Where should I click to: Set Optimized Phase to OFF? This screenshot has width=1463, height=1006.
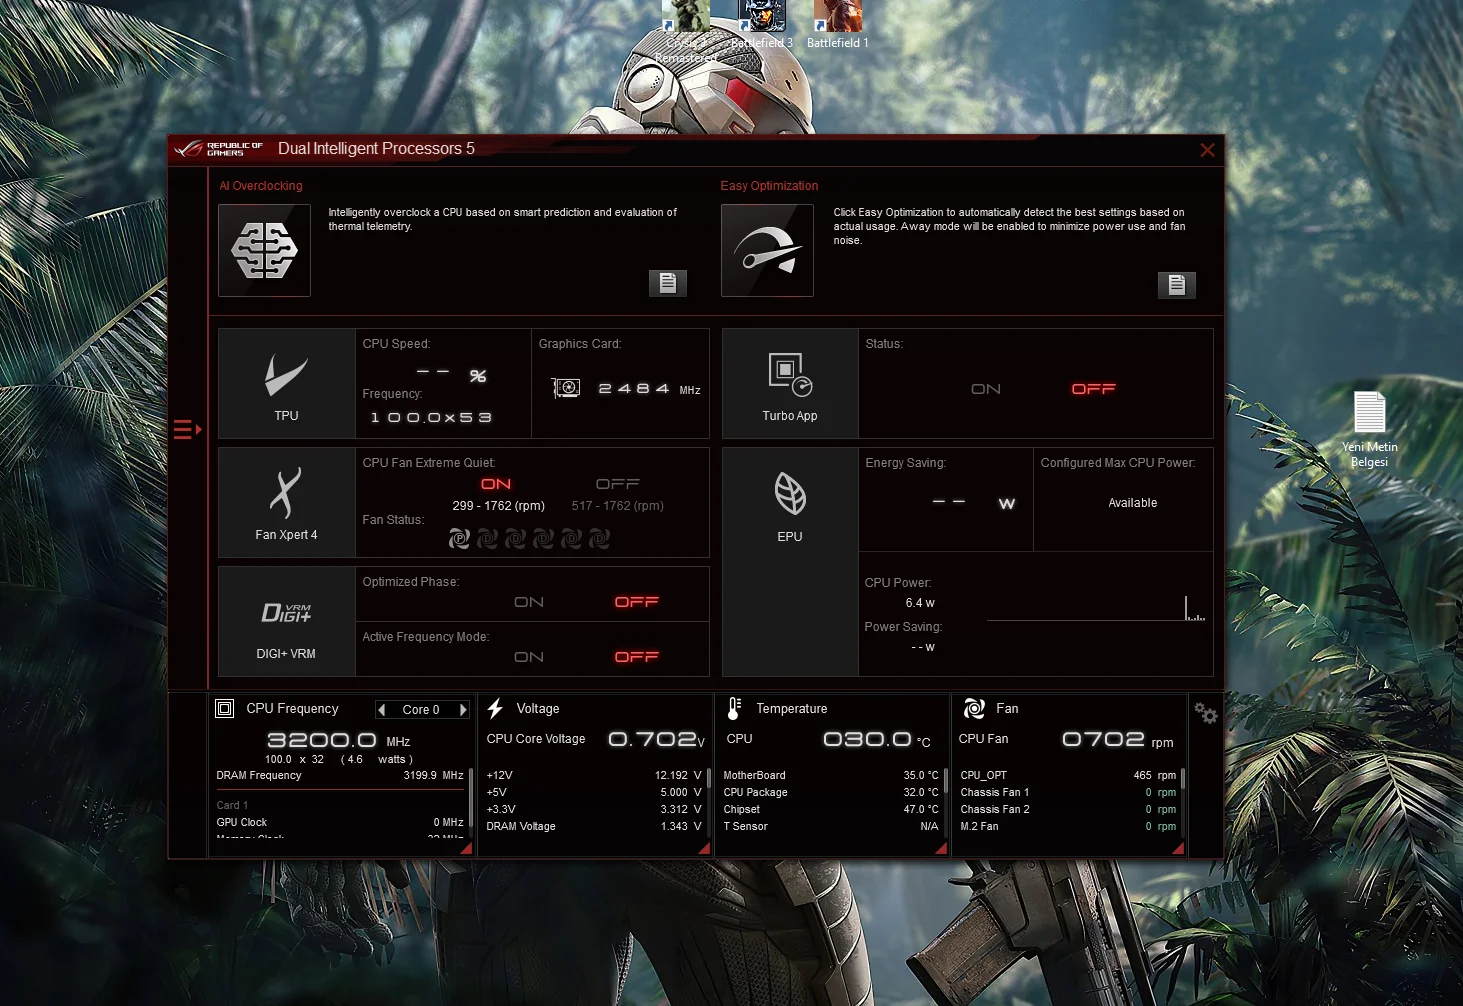click(637, 602)
